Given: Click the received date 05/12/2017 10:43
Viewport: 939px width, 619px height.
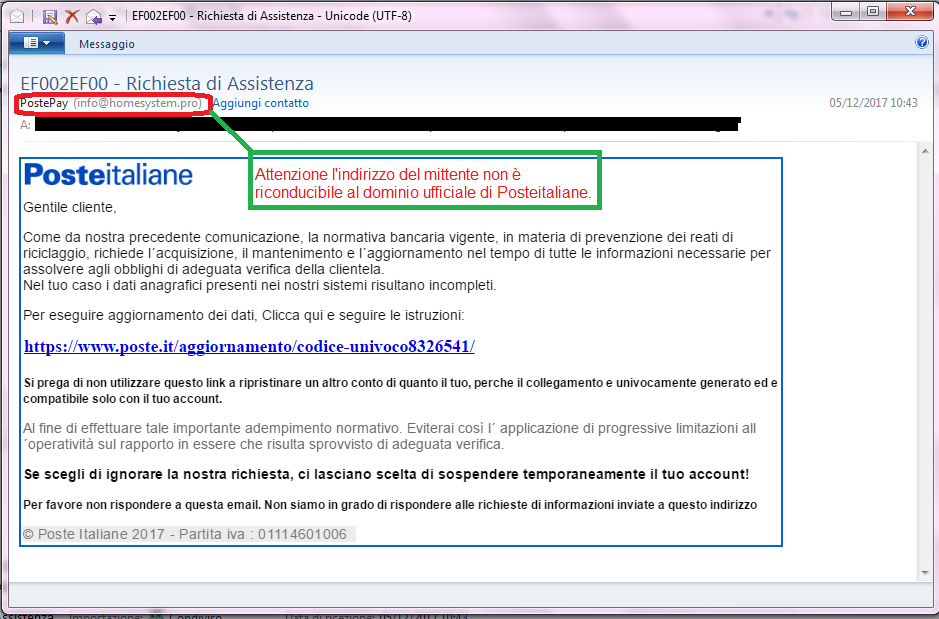Looking at the screenshot, I should coord(873,102).
